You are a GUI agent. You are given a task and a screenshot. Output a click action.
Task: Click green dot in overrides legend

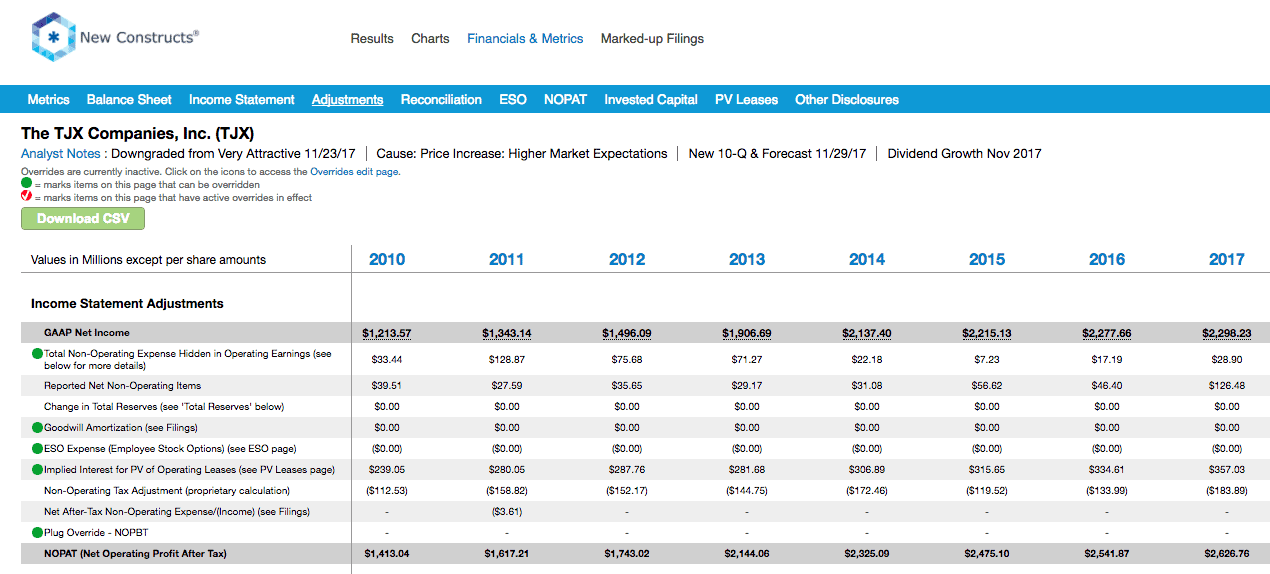[27, 184]
